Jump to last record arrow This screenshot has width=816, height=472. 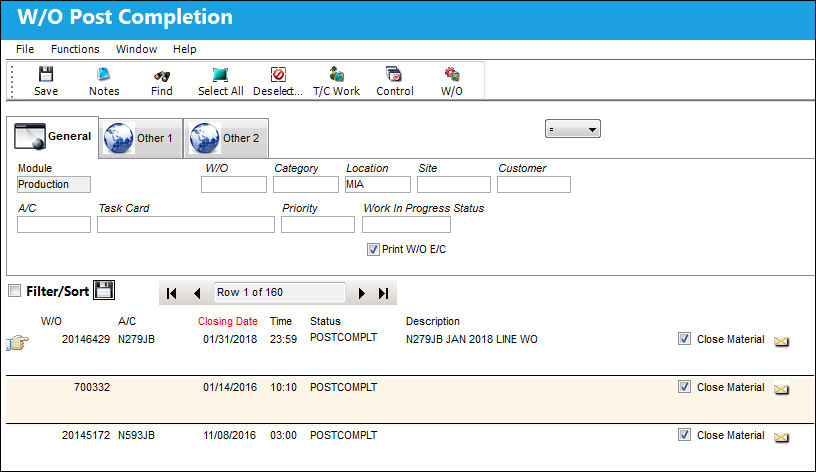tap(384, 293)
